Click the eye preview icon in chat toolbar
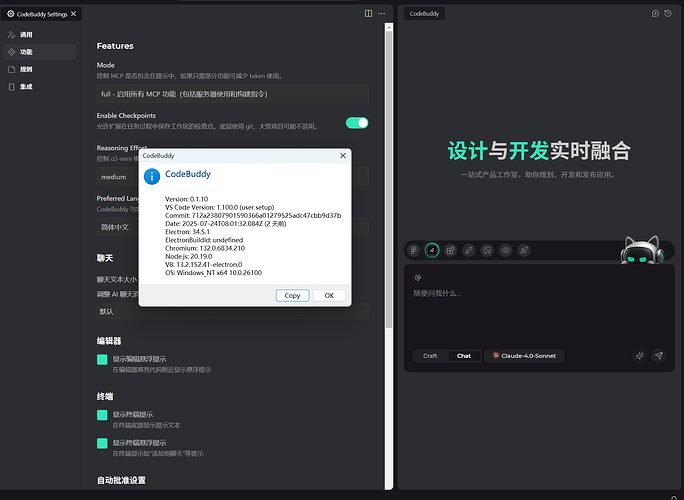 tap(506, 250)
